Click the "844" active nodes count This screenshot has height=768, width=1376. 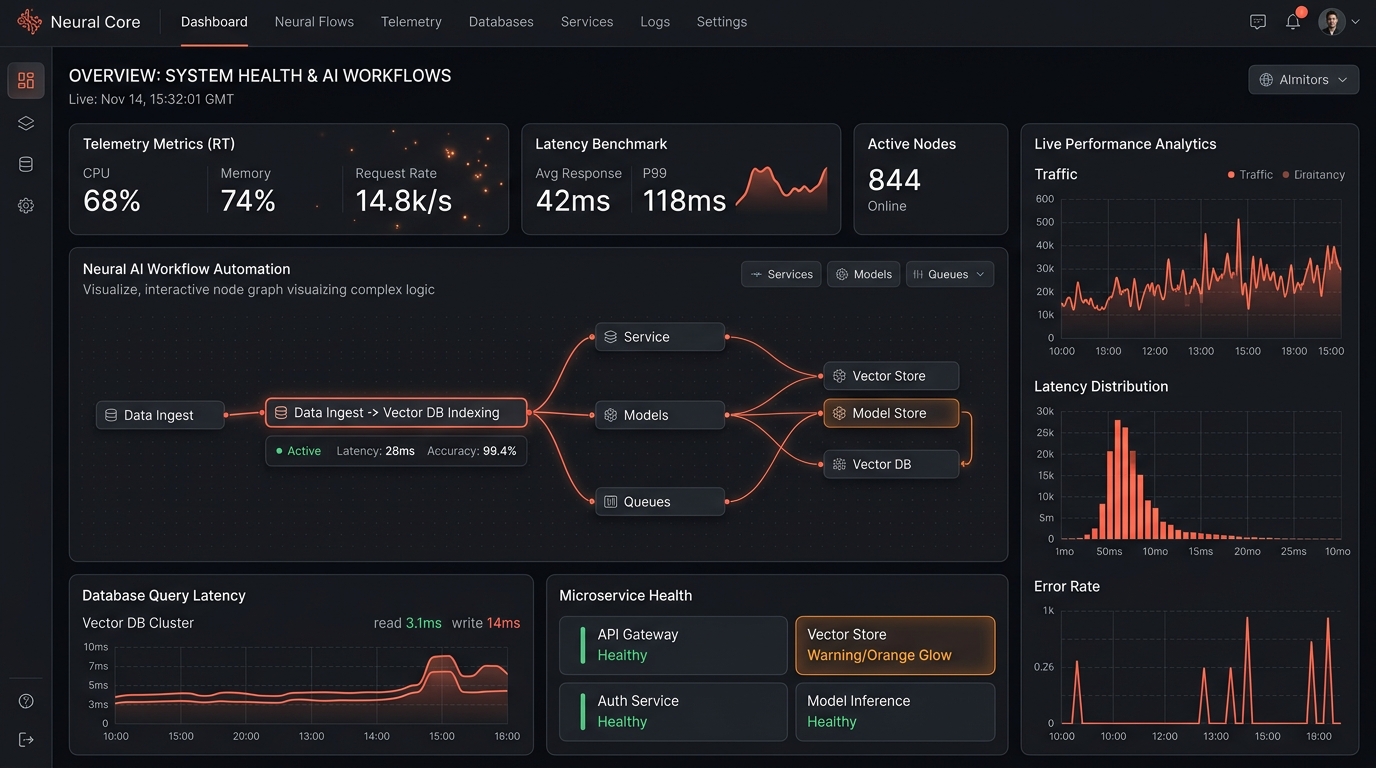click(x=894, y=180)
